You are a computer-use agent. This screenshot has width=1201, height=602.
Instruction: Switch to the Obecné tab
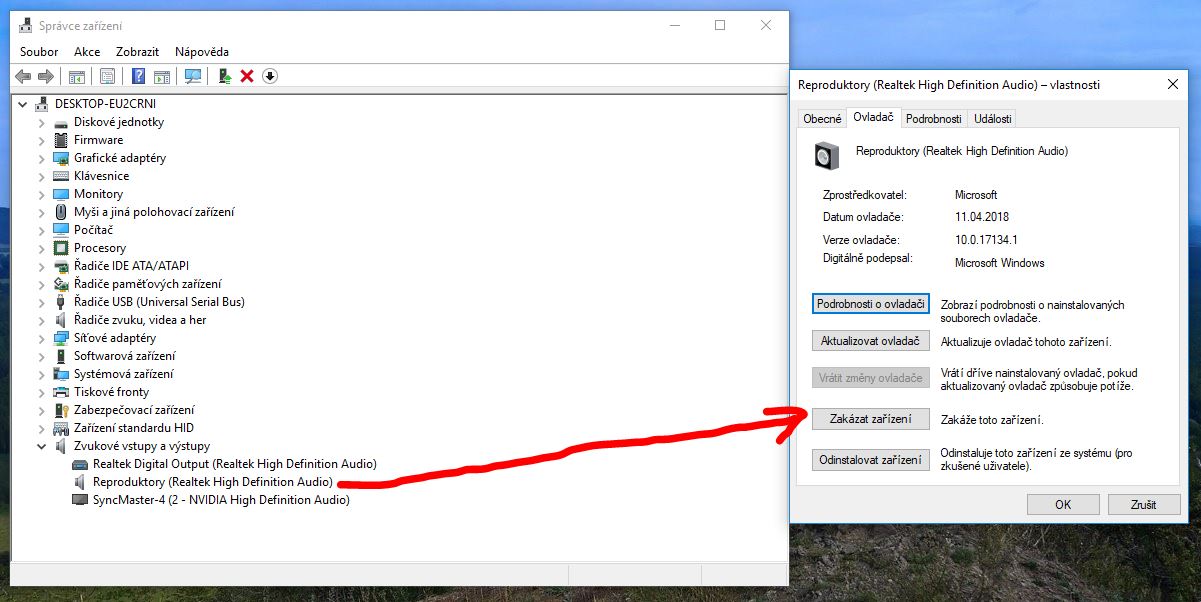click(x=822, y=118)
